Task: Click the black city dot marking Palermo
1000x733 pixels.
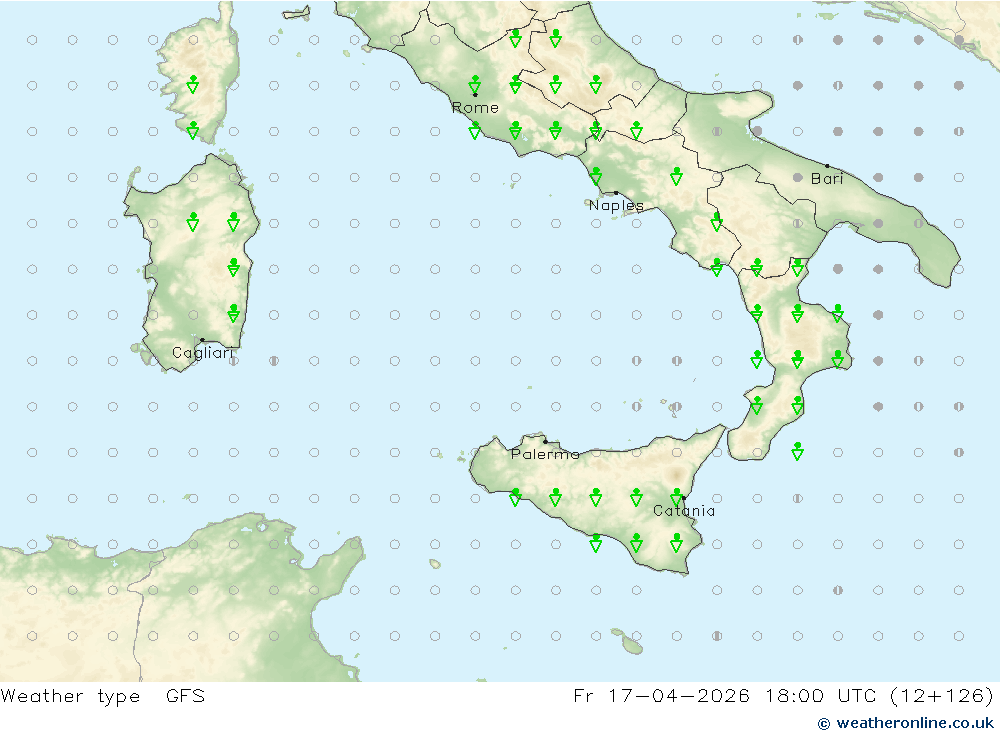Action: (545, 441)
